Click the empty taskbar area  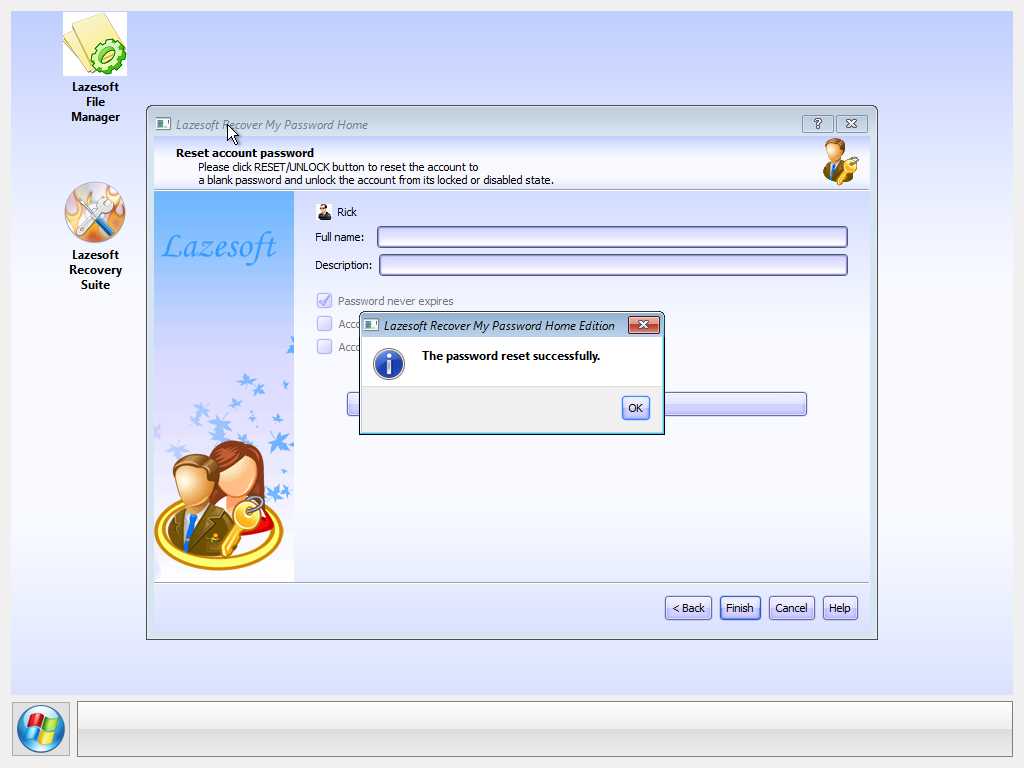click(545, 729)
